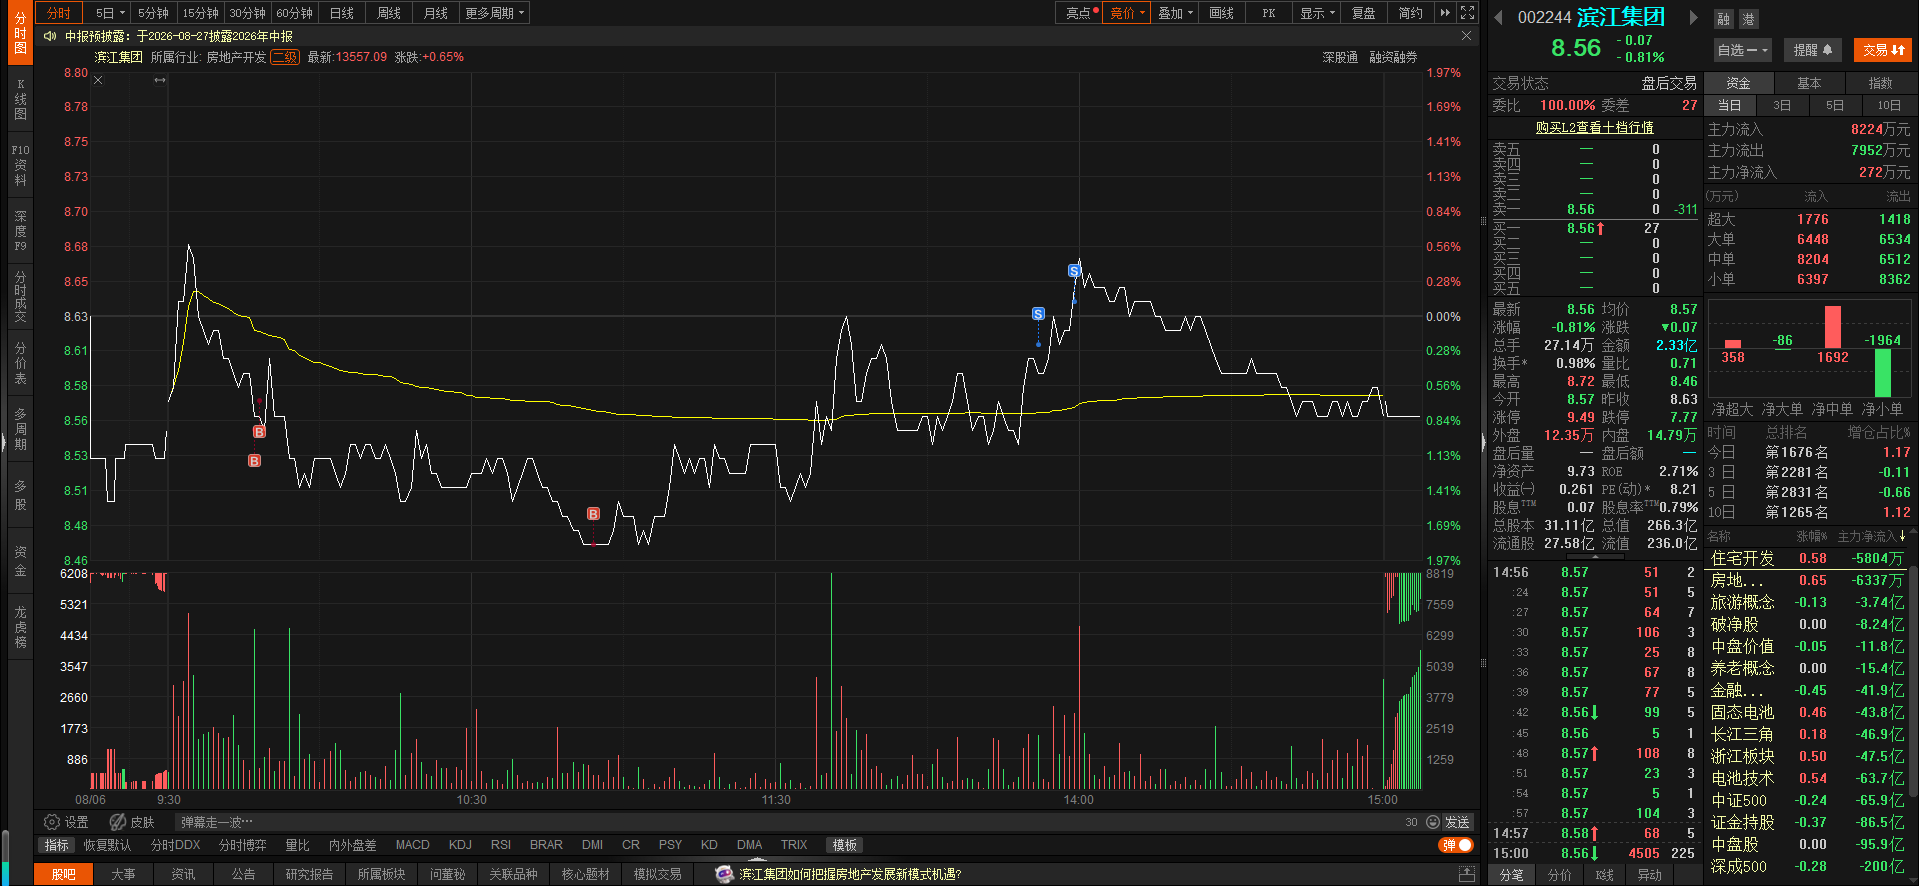This screenshot has height=886, width=1919.
Task: Click the 指标 indicator button
Action: pos(56,845)
